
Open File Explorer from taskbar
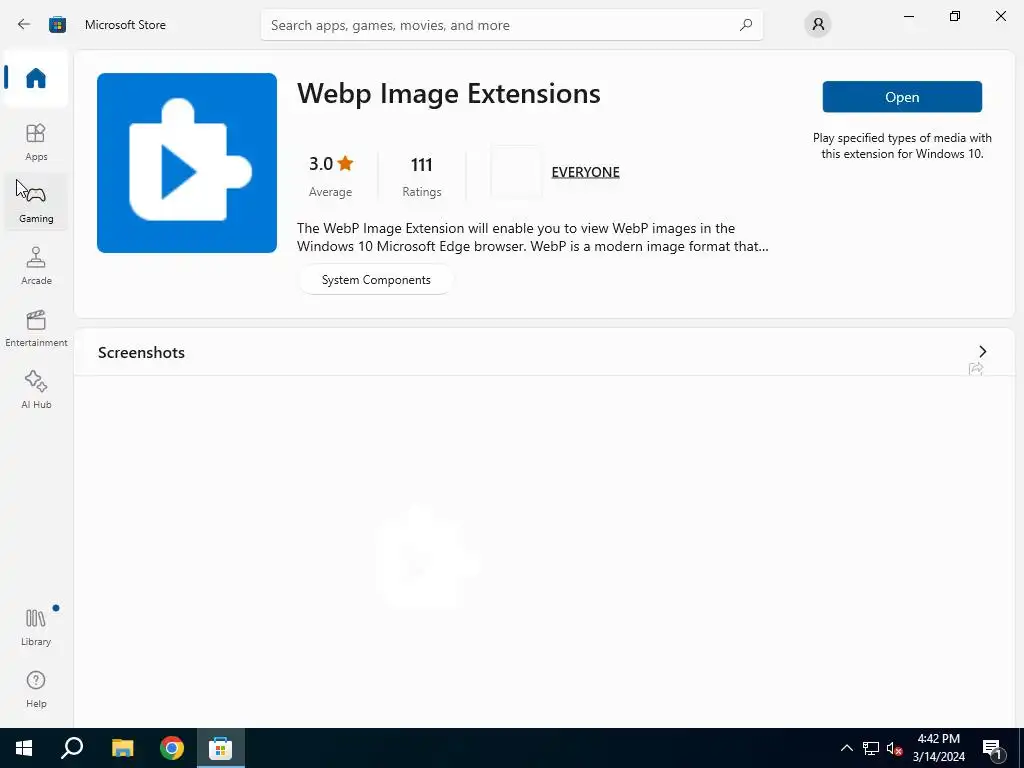(x=122, y=748)
